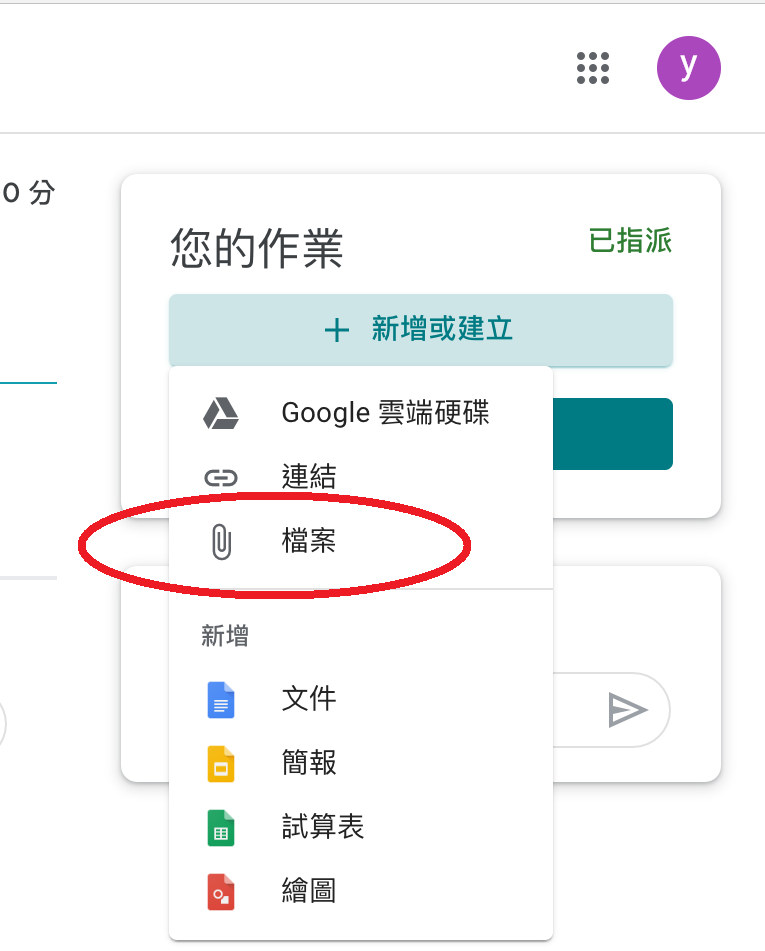Click the Google Drive triangle icon
The height and width of the screenshot is (951, 765).
[221, 413]
